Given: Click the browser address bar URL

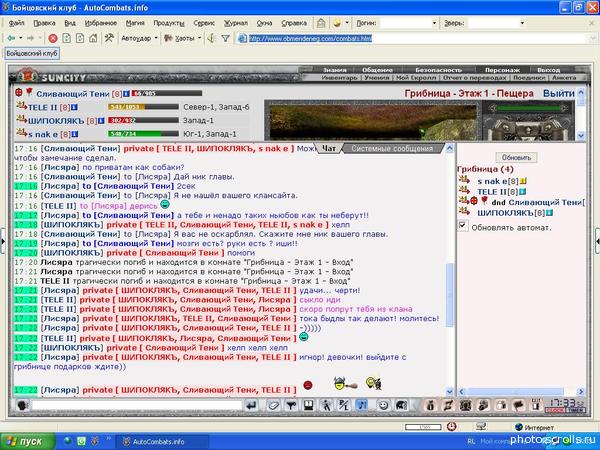Looking at the screenshot, I should tap(310, 38).
